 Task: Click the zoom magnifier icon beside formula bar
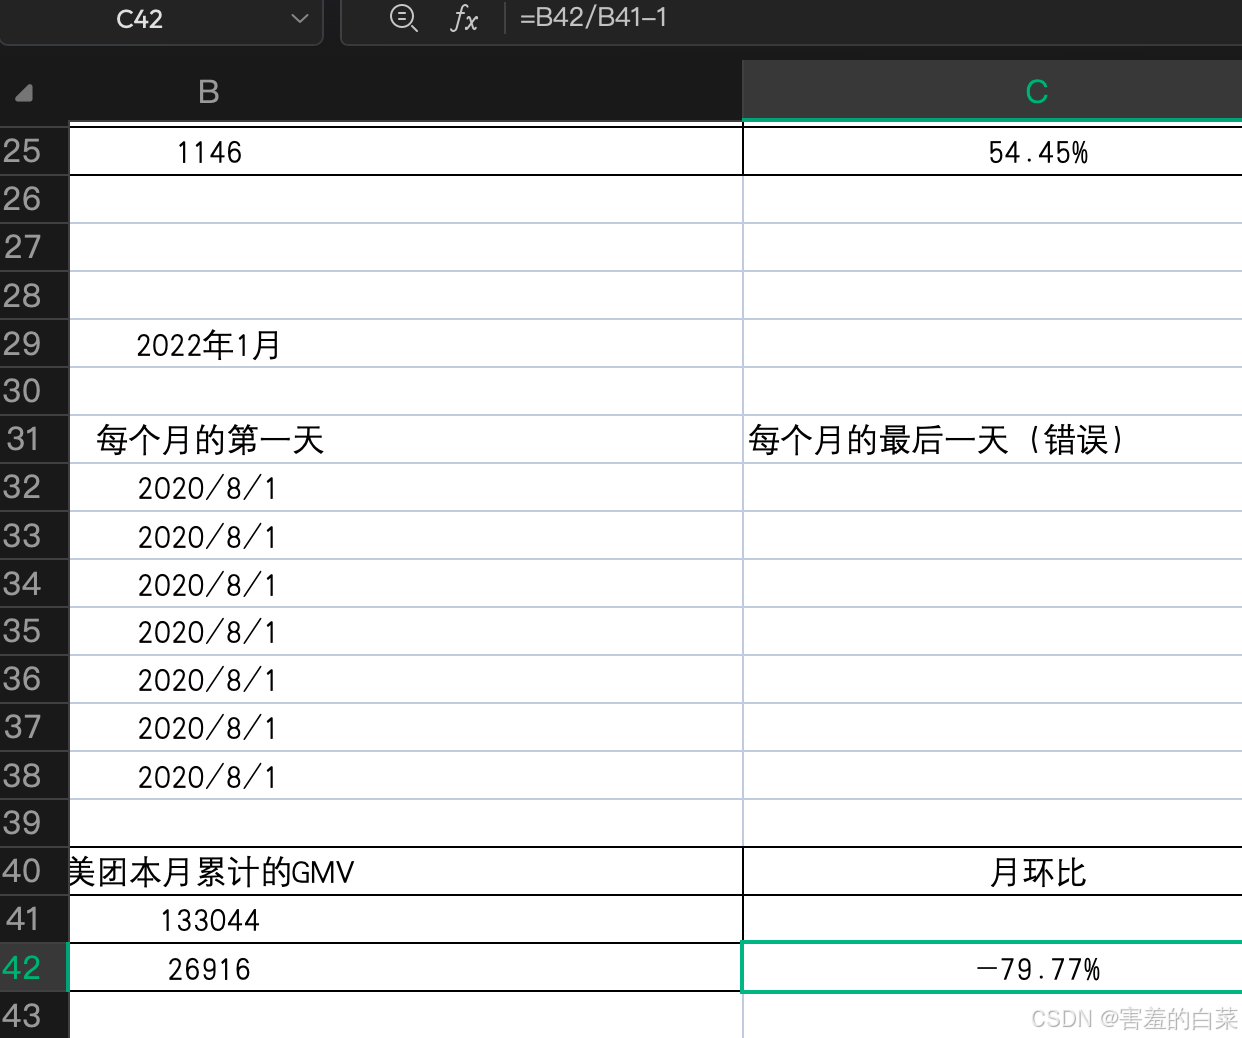pyautogui.click(x=404, y=18)
